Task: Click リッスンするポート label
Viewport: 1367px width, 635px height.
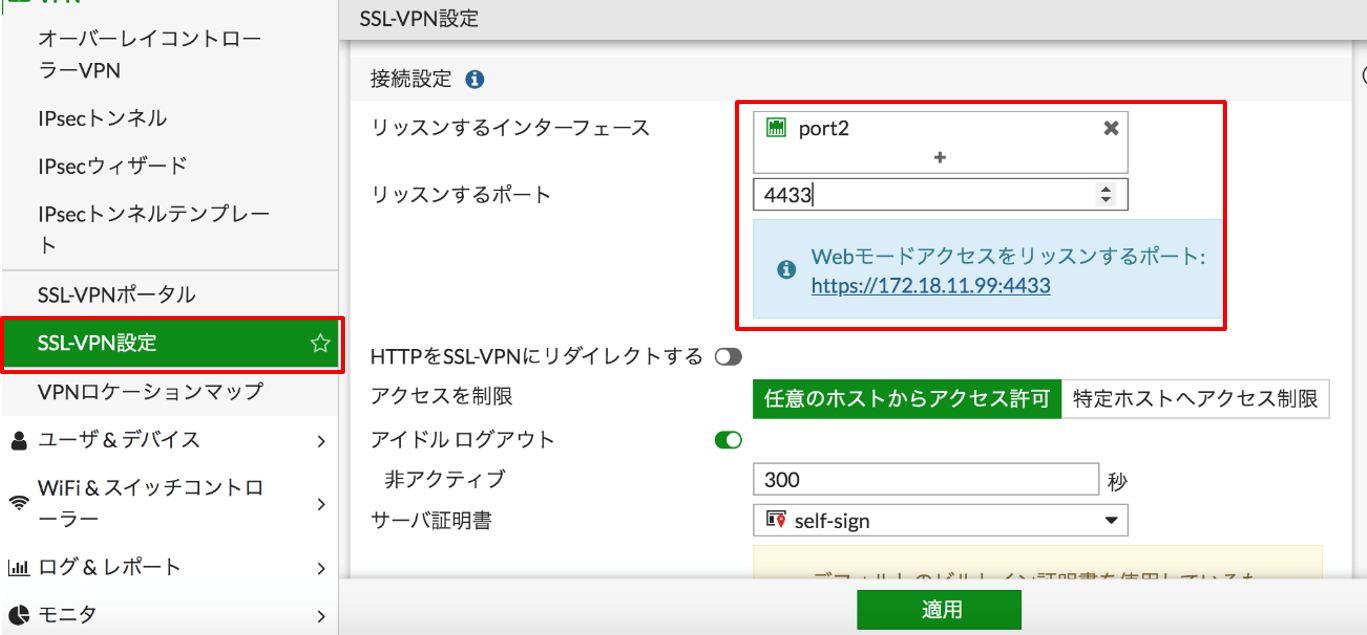Action: click(461, 195)
